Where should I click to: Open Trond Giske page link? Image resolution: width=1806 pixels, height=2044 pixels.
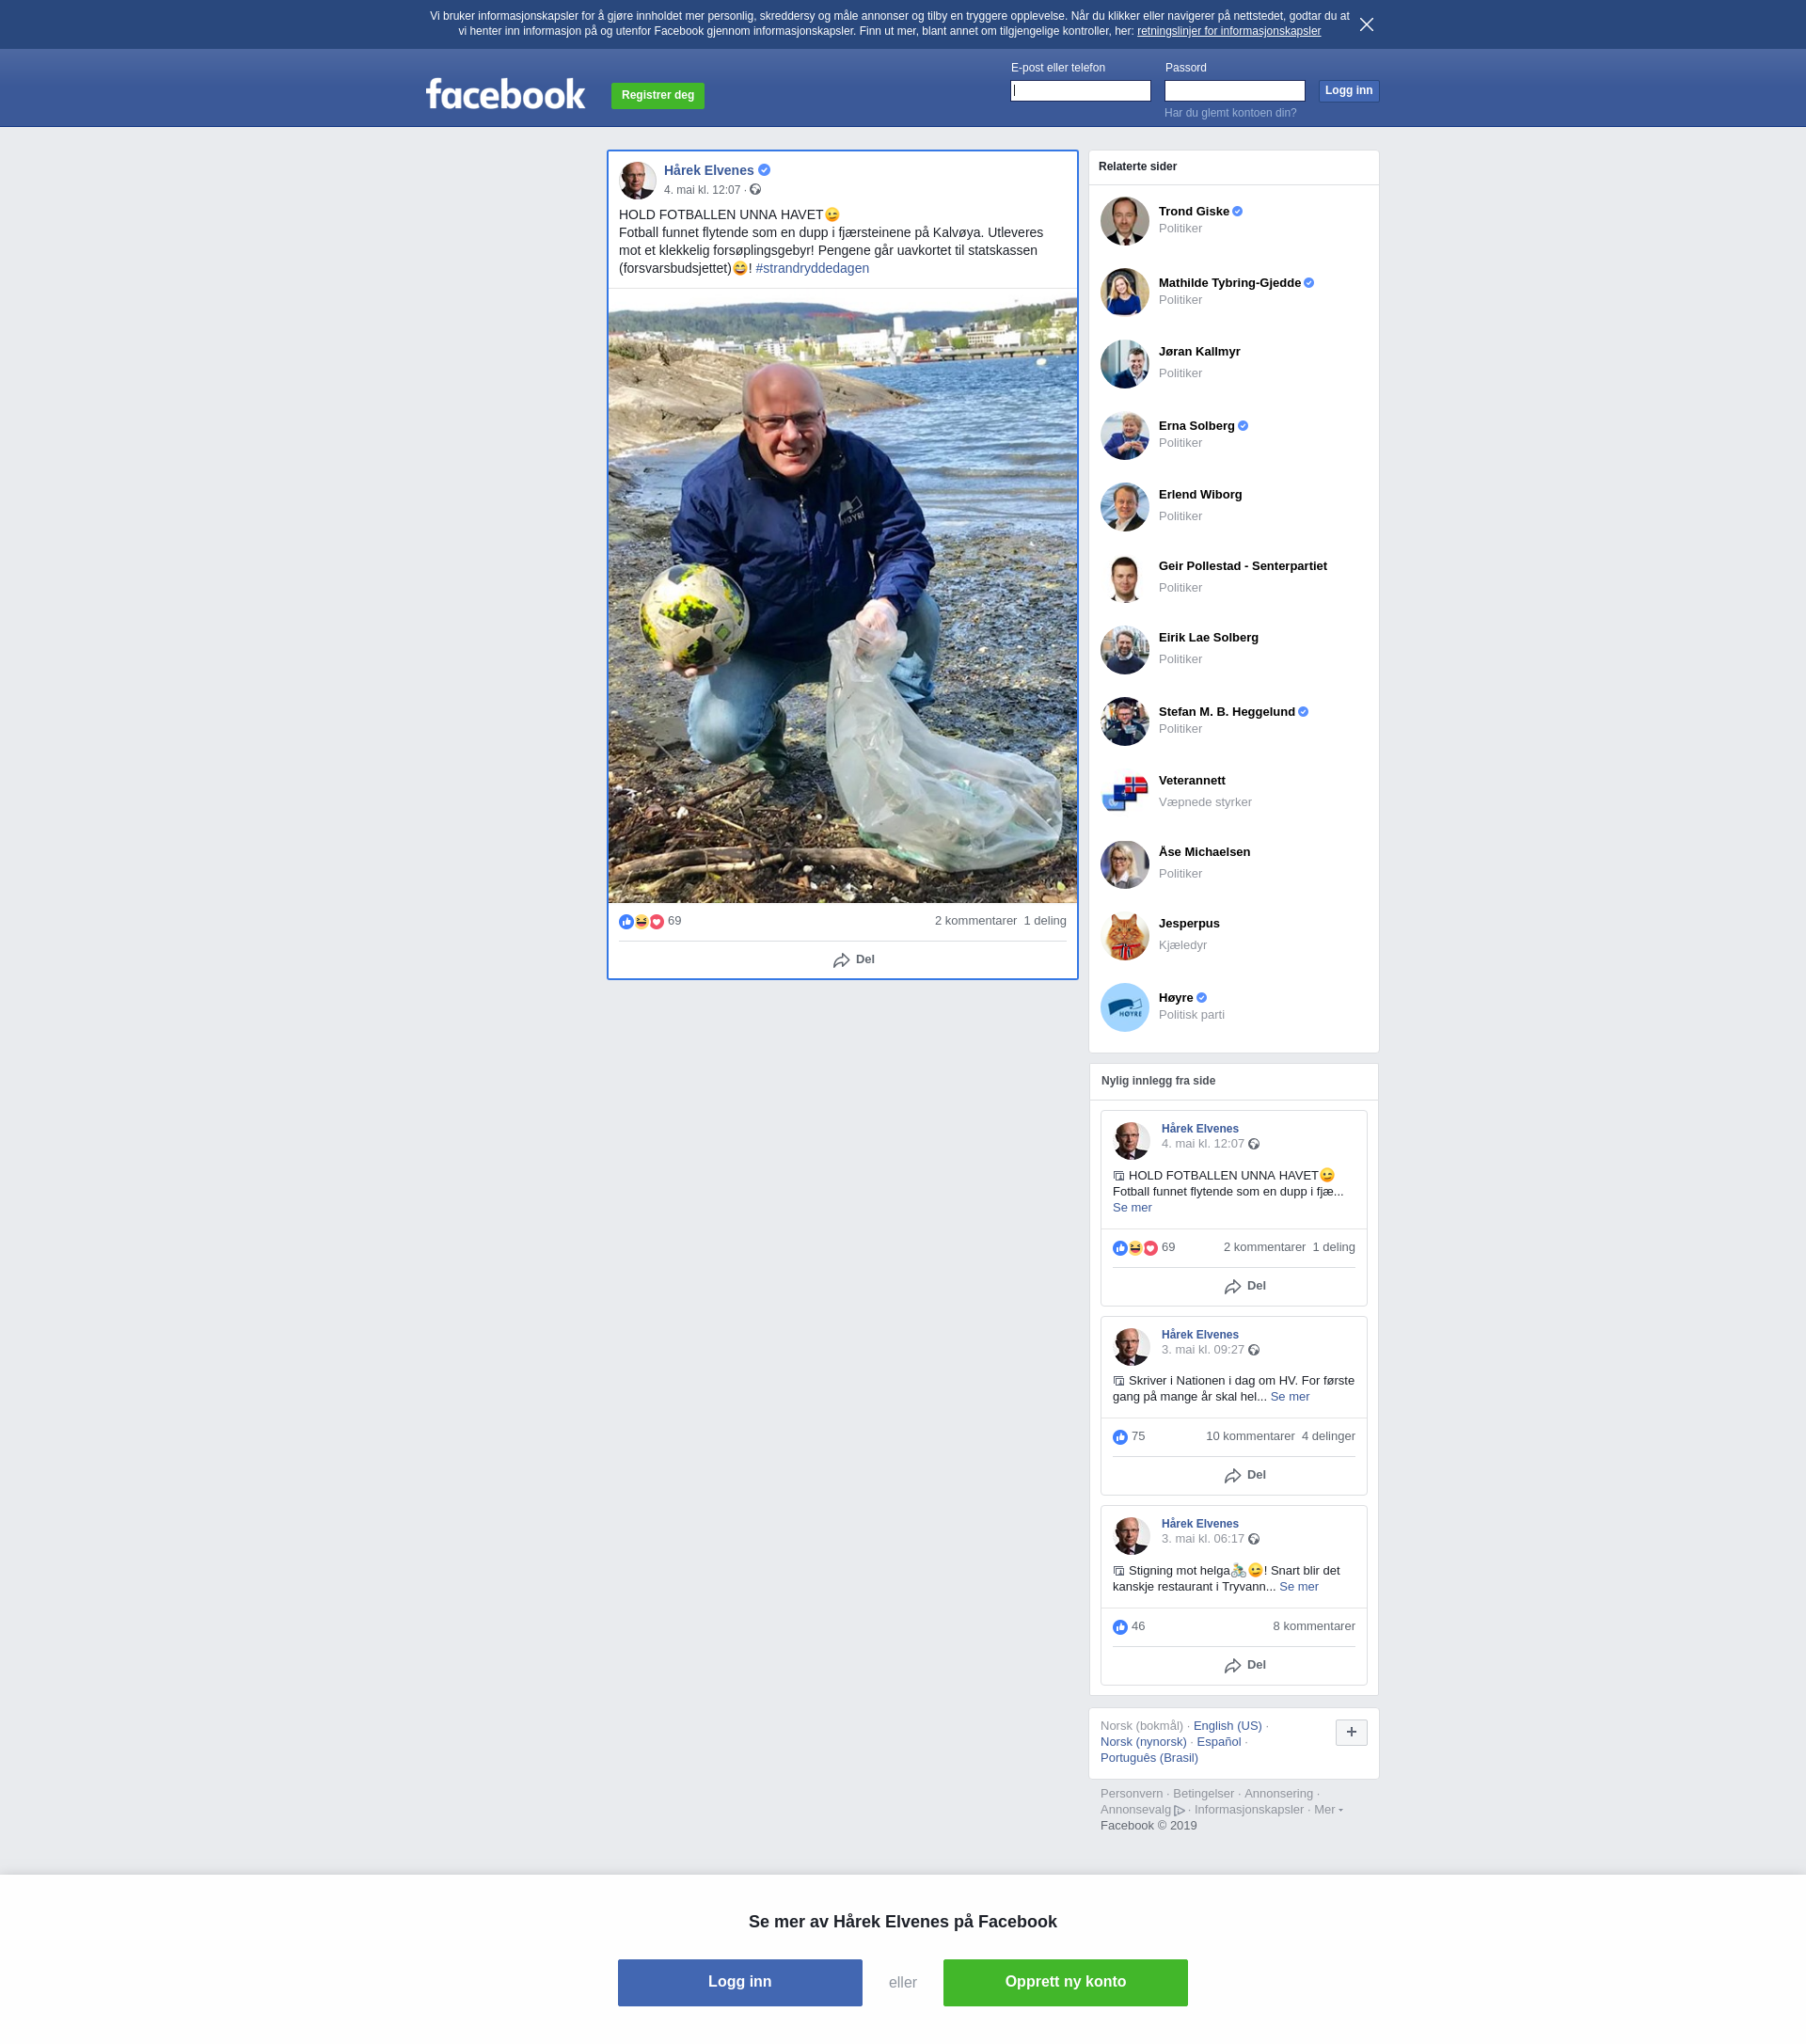1193,212
